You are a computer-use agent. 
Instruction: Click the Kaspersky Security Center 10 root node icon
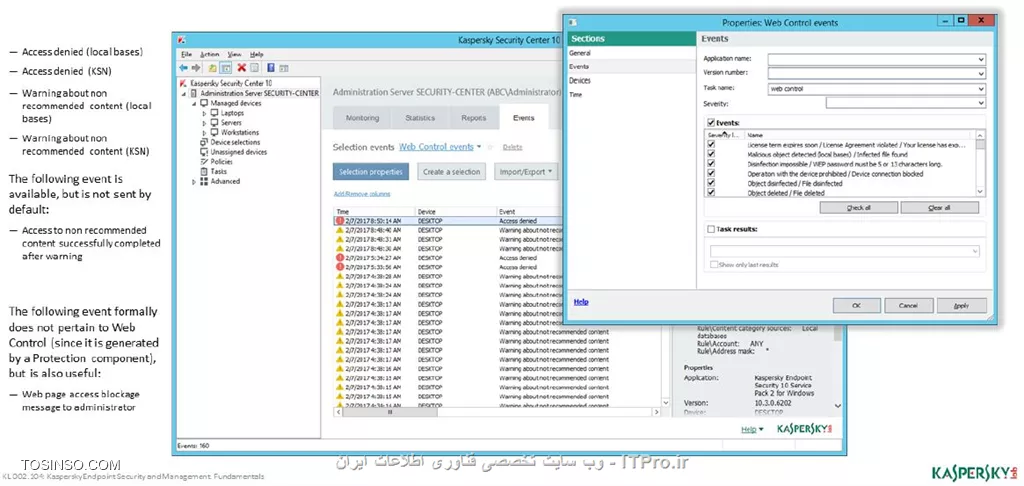tap(184, 84)
